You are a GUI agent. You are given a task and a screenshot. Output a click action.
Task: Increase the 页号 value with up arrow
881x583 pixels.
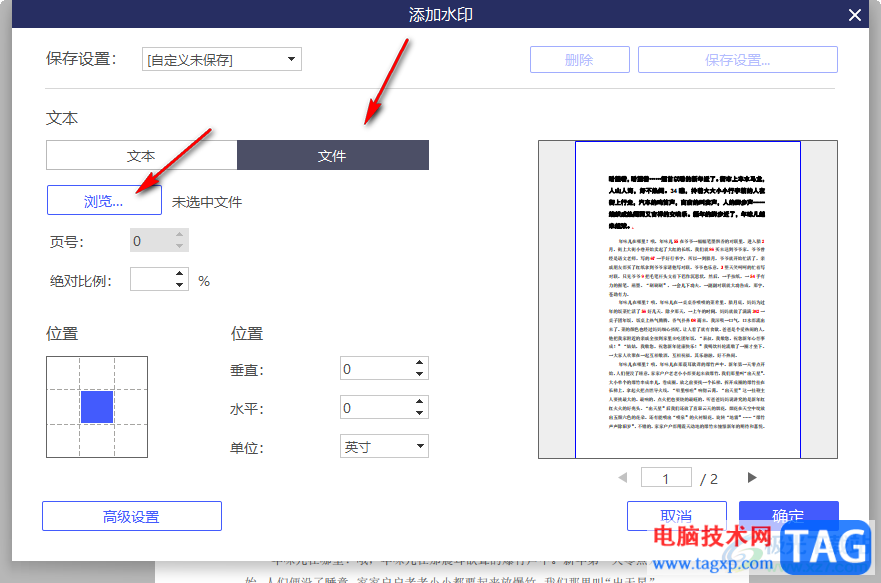pyautogui.click(x=180, y=234)
